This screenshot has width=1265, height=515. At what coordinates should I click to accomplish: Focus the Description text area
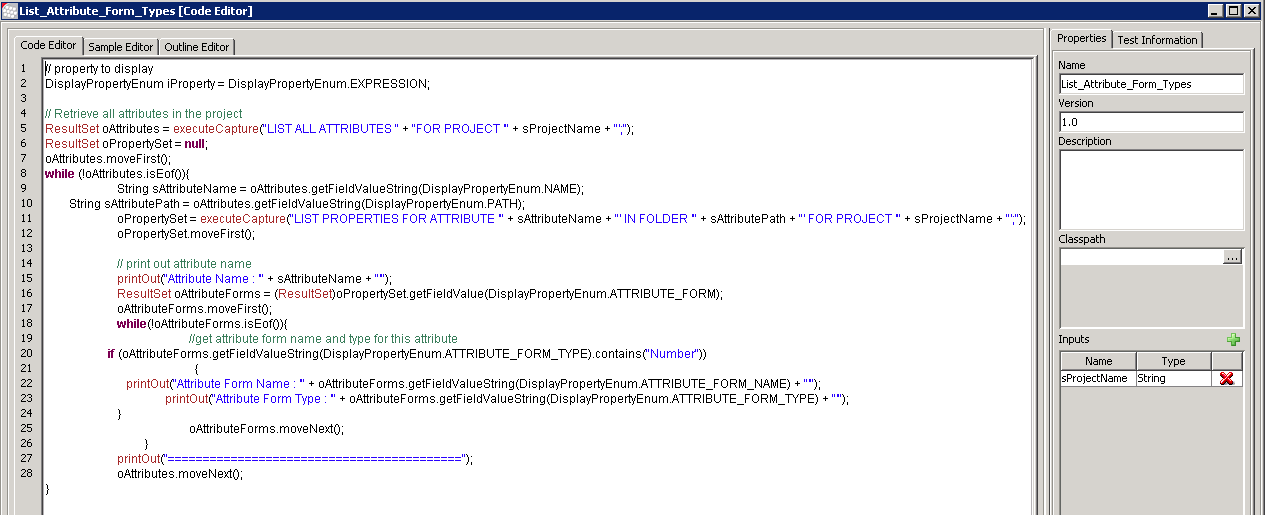(1150, 189)
